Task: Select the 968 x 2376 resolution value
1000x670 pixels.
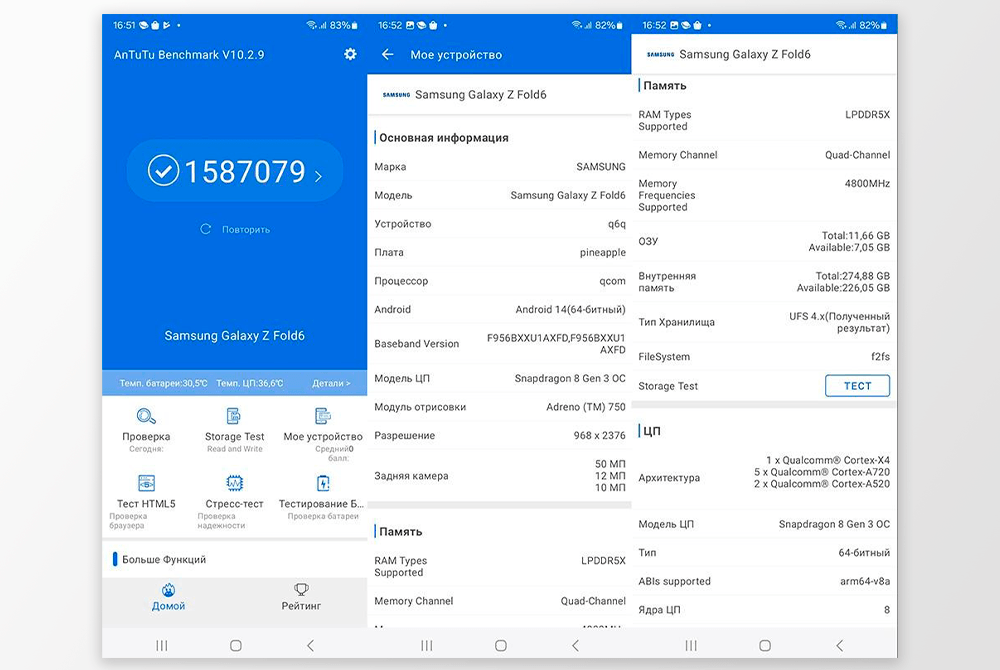Action: click(x=599, y=435)
